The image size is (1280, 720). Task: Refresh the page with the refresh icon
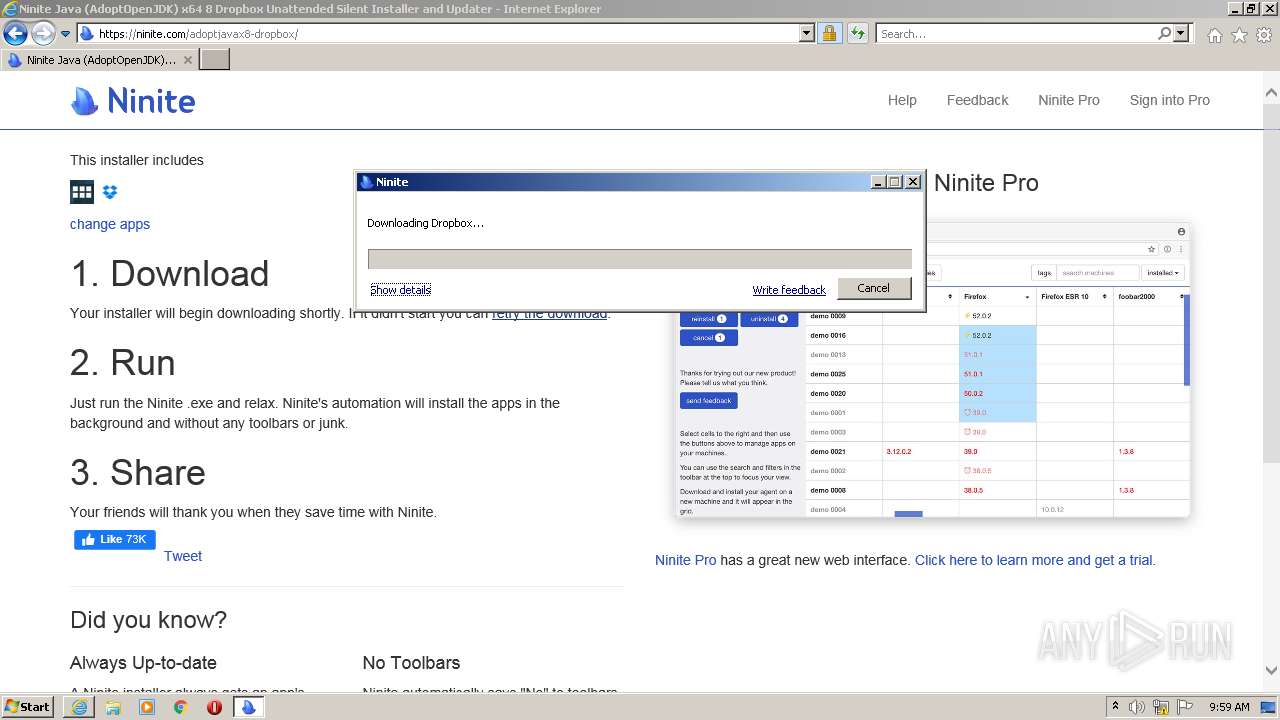[857, 33]
